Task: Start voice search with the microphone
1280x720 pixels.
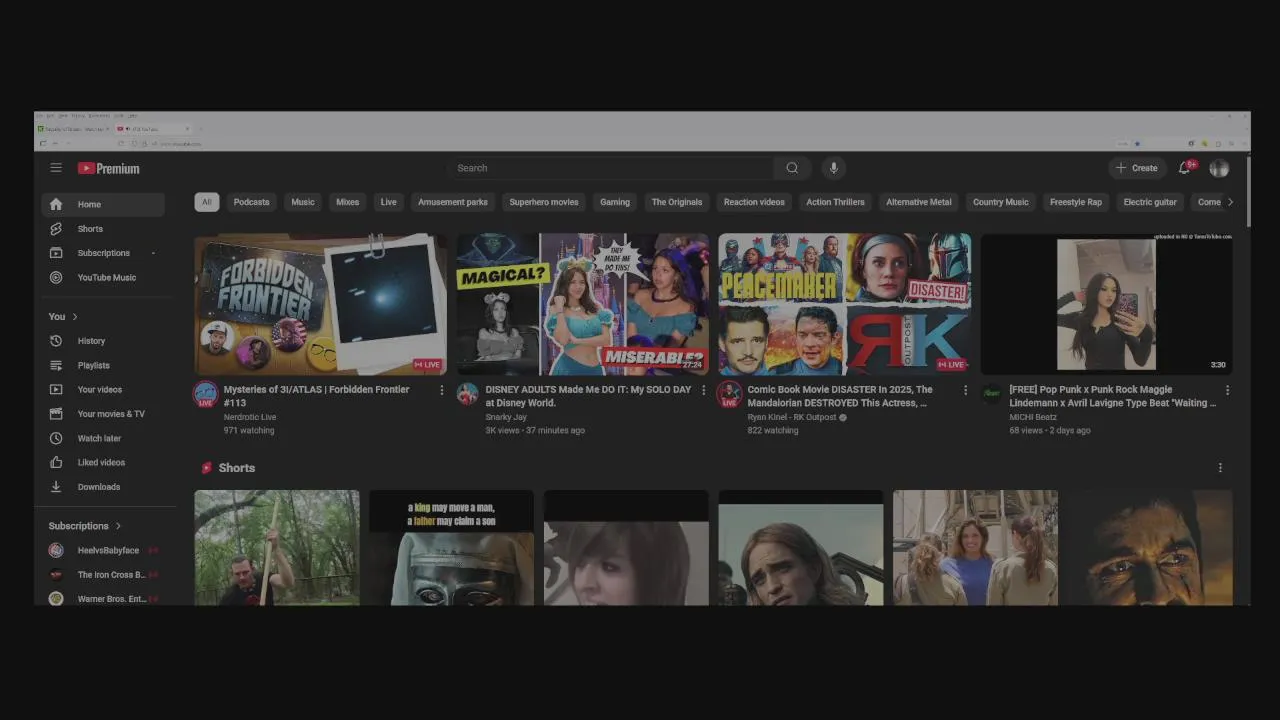Action: [x=833, y=168]
